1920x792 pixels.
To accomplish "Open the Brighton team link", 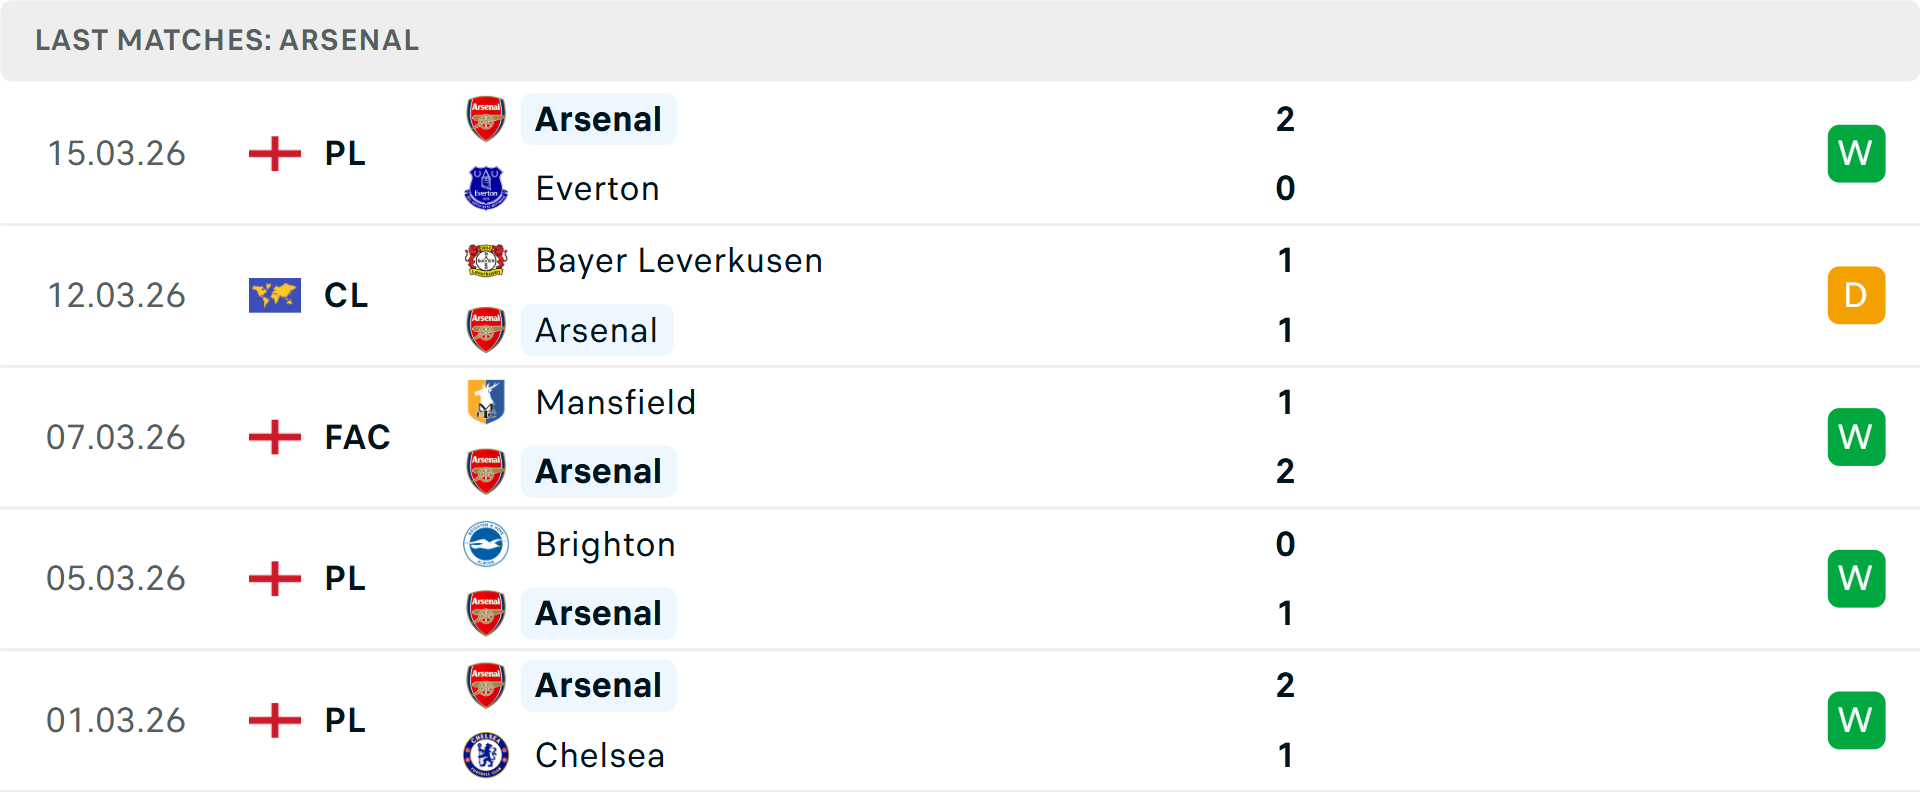I will (605, 544).
